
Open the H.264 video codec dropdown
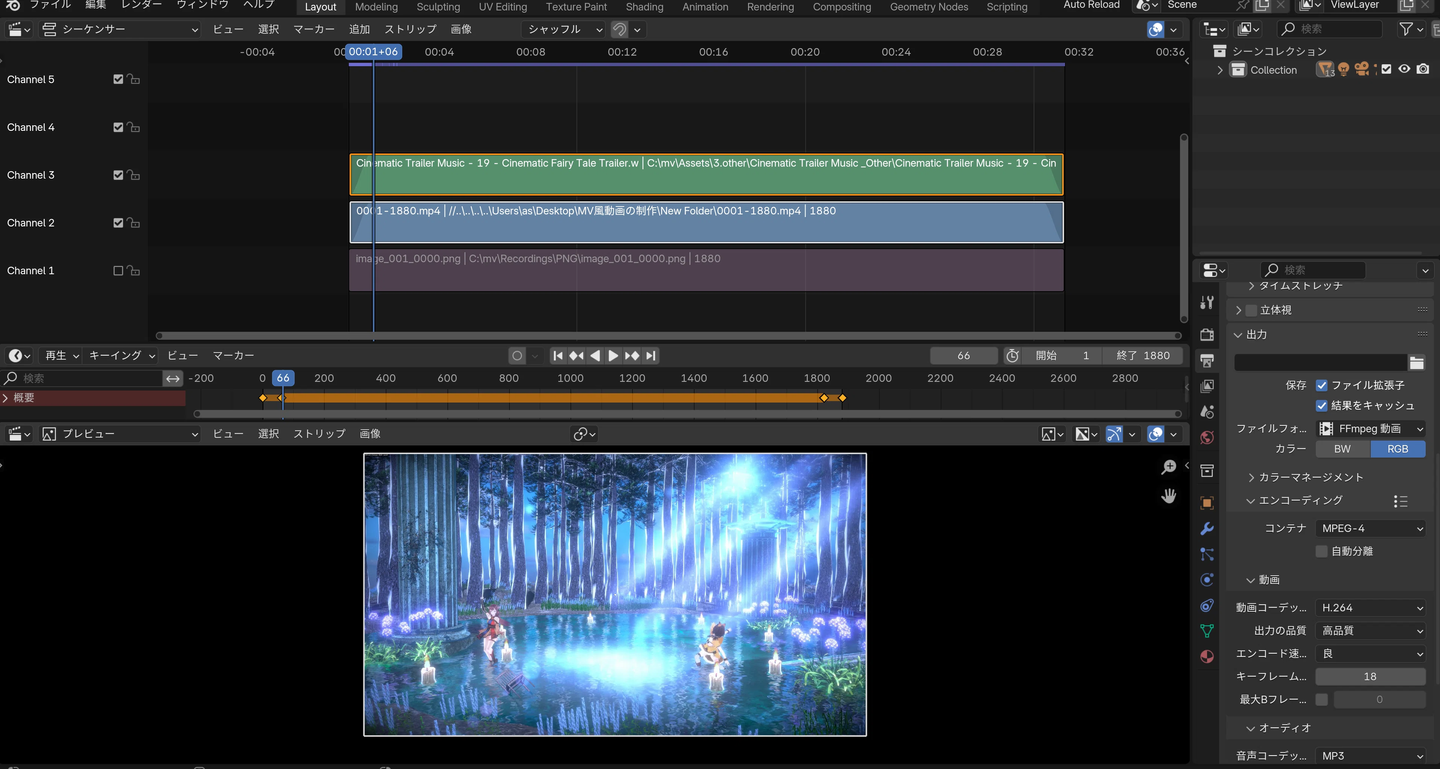1370,608
